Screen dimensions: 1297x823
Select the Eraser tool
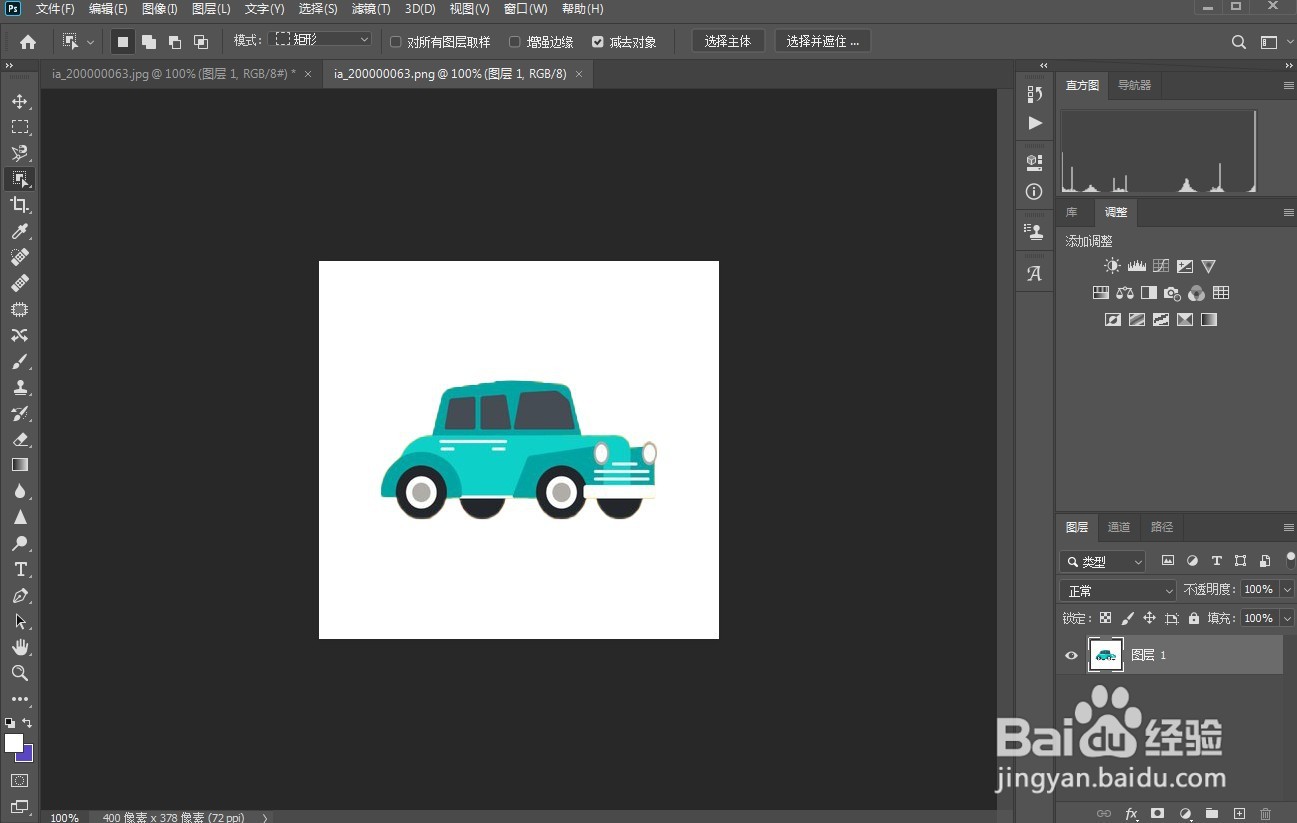point(19,439)
